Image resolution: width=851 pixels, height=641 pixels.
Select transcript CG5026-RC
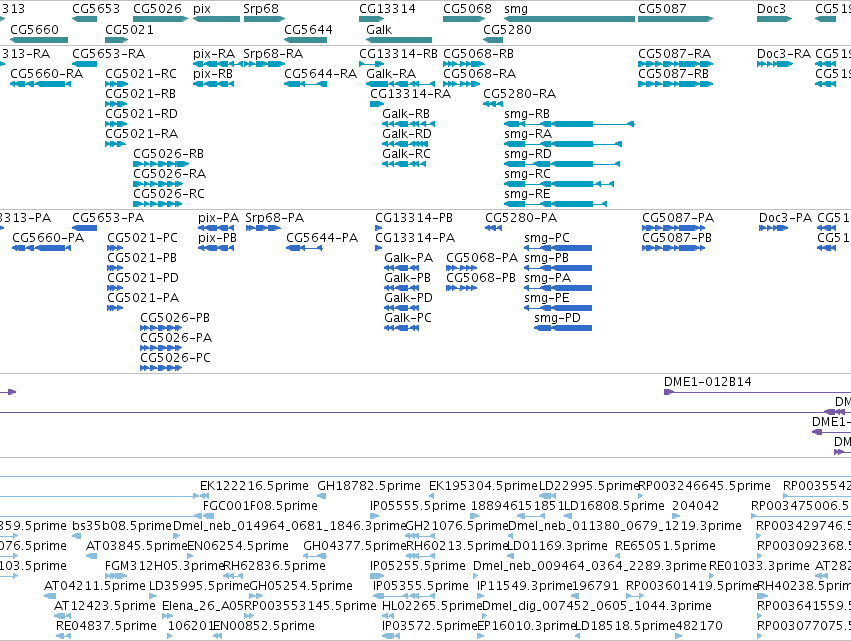point(157,205)
